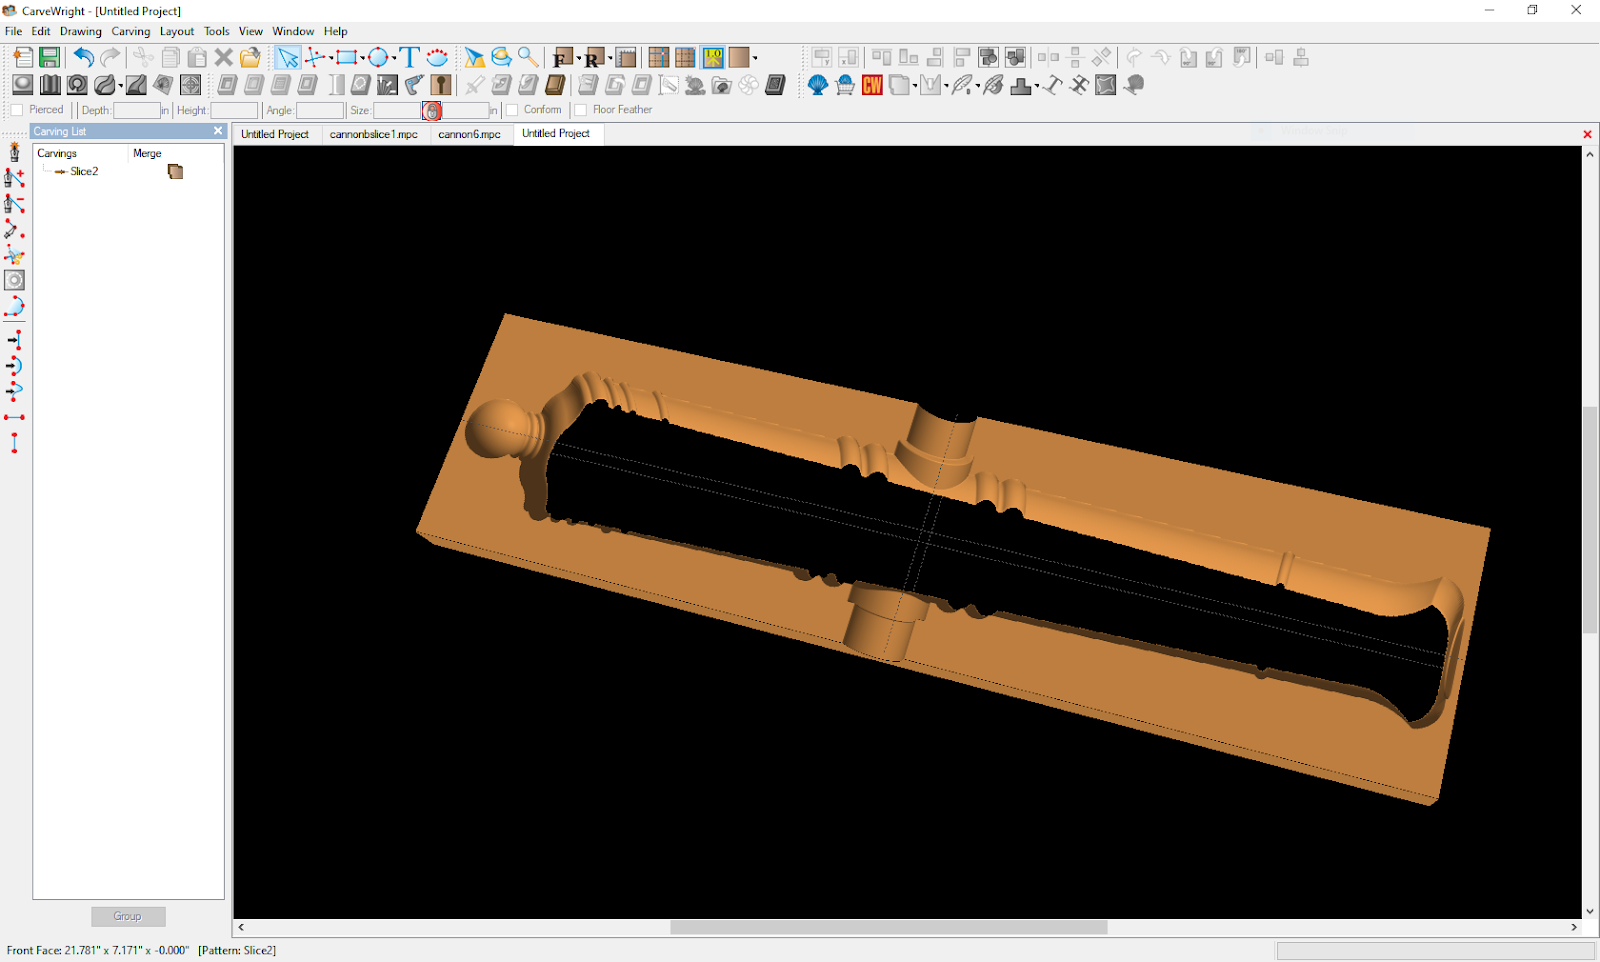
Task: Click the Undo arrow icon
Action: point(84,58)
